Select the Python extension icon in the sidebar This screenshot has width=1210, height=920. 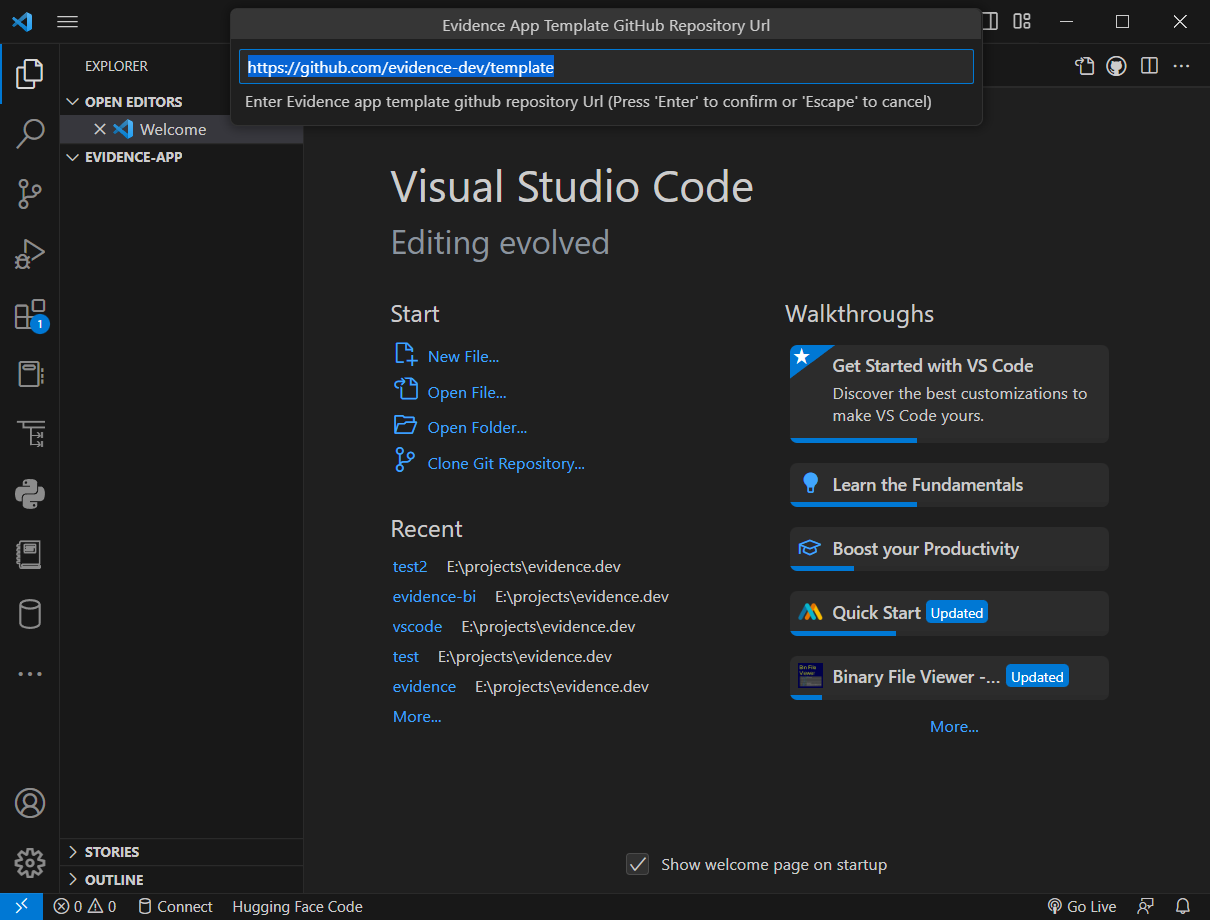pos(30,493)
